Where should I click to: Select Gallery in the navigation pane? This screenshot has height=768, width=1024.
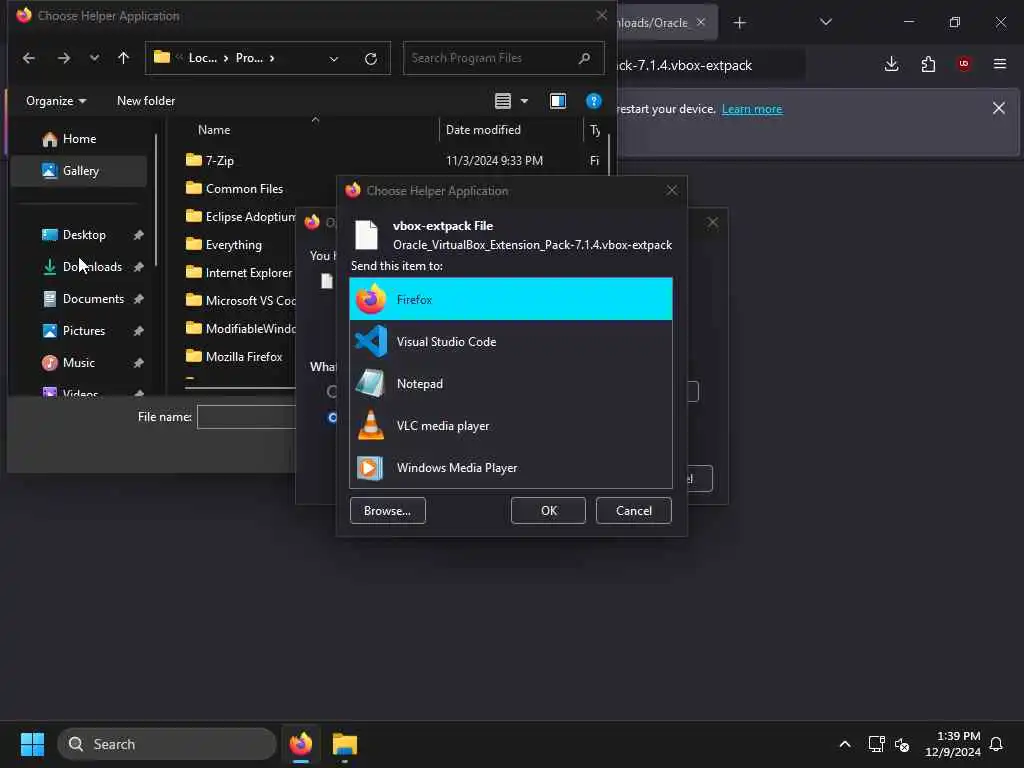(78, 170)
